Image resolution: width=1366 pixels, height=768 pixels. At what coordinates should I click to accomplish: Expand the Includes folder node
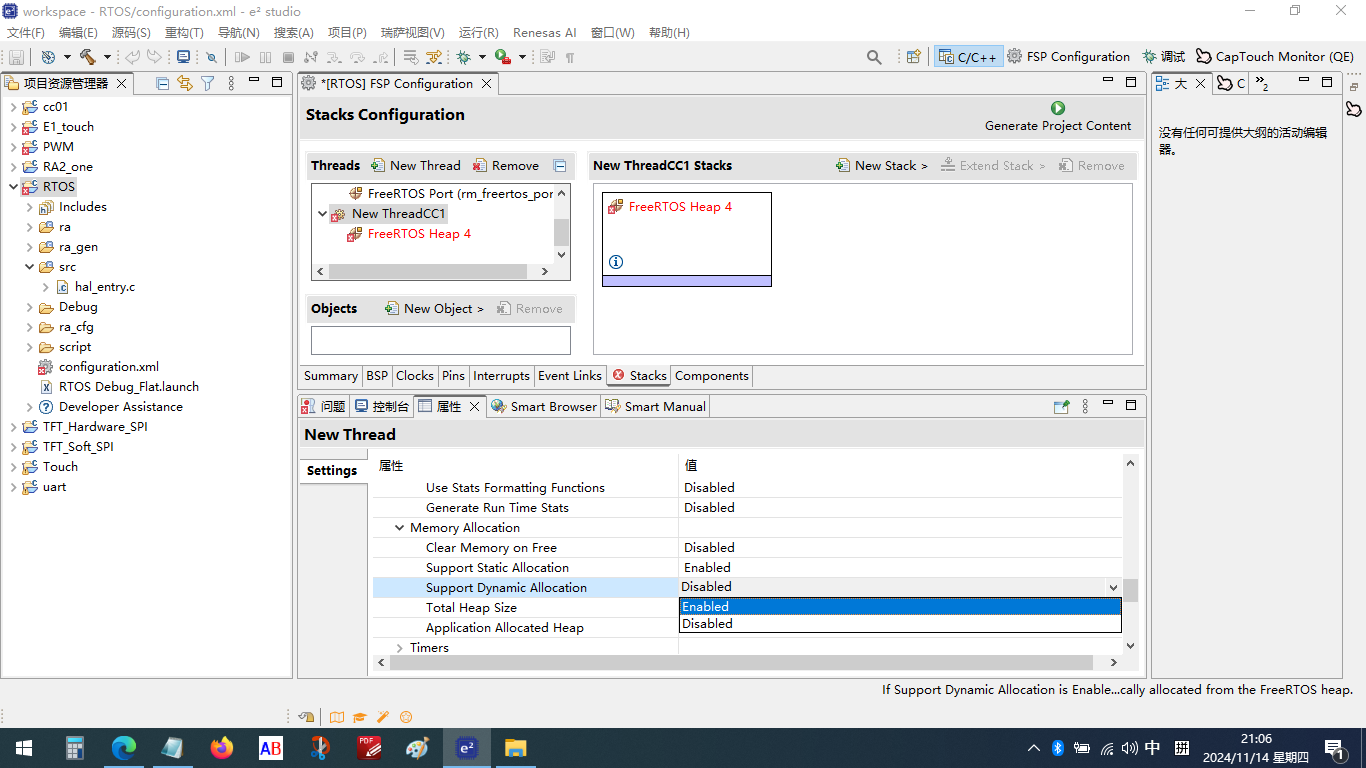(29, 207)
